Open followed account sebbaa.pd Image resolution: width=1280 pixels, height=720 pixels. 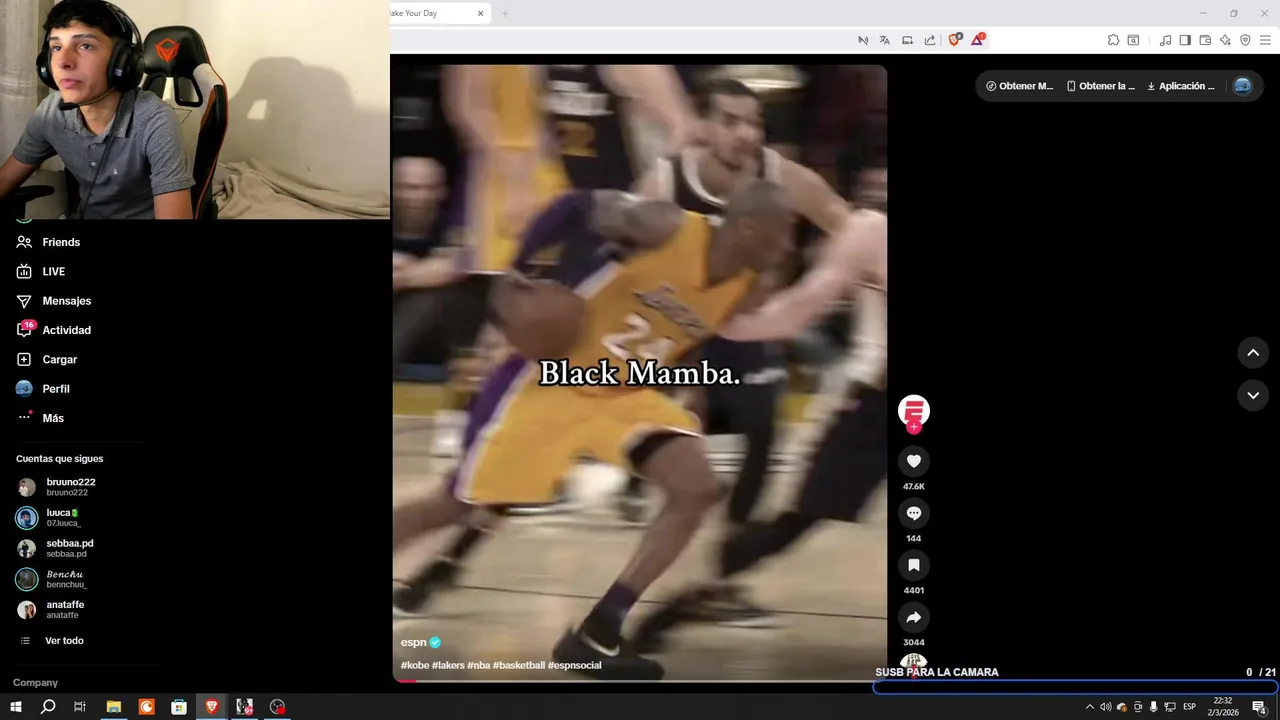click(x=56, y=548)
